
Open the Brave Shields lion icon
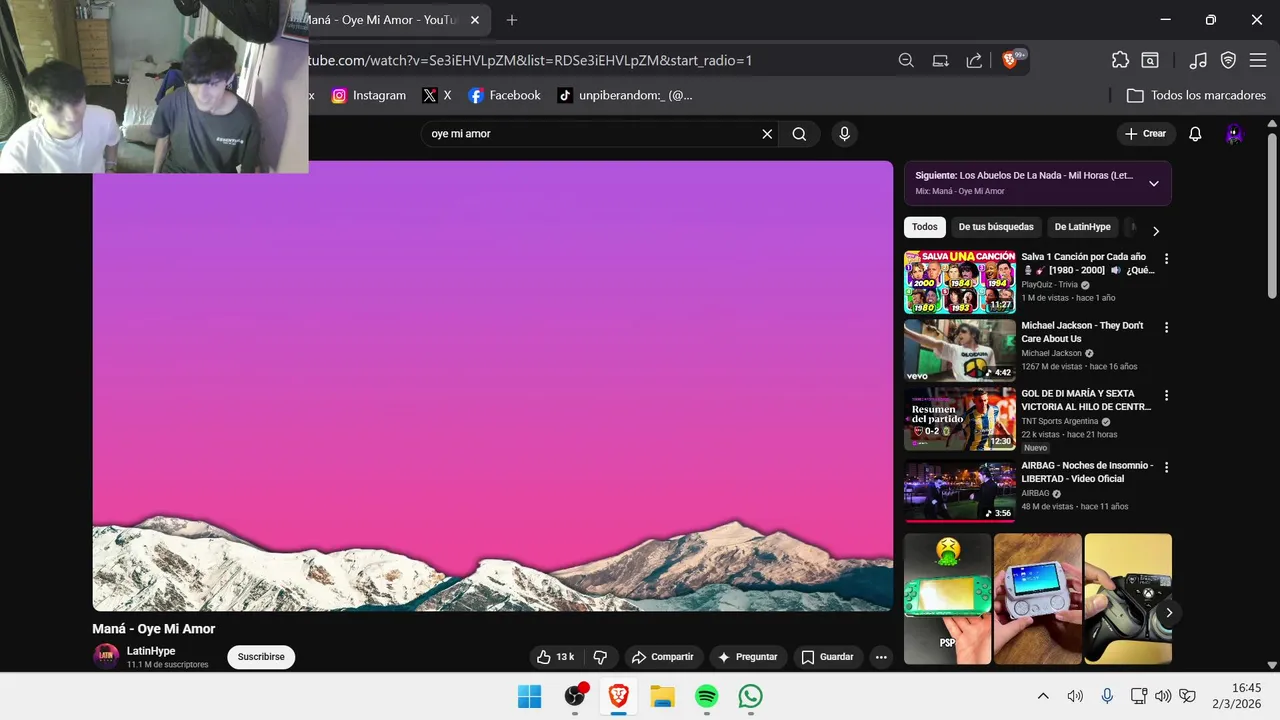pos(1012,59)
